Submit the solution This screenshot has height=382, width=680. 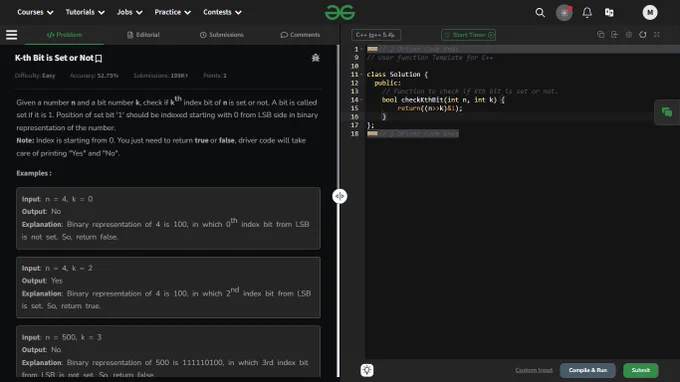(x=641, y=370)
